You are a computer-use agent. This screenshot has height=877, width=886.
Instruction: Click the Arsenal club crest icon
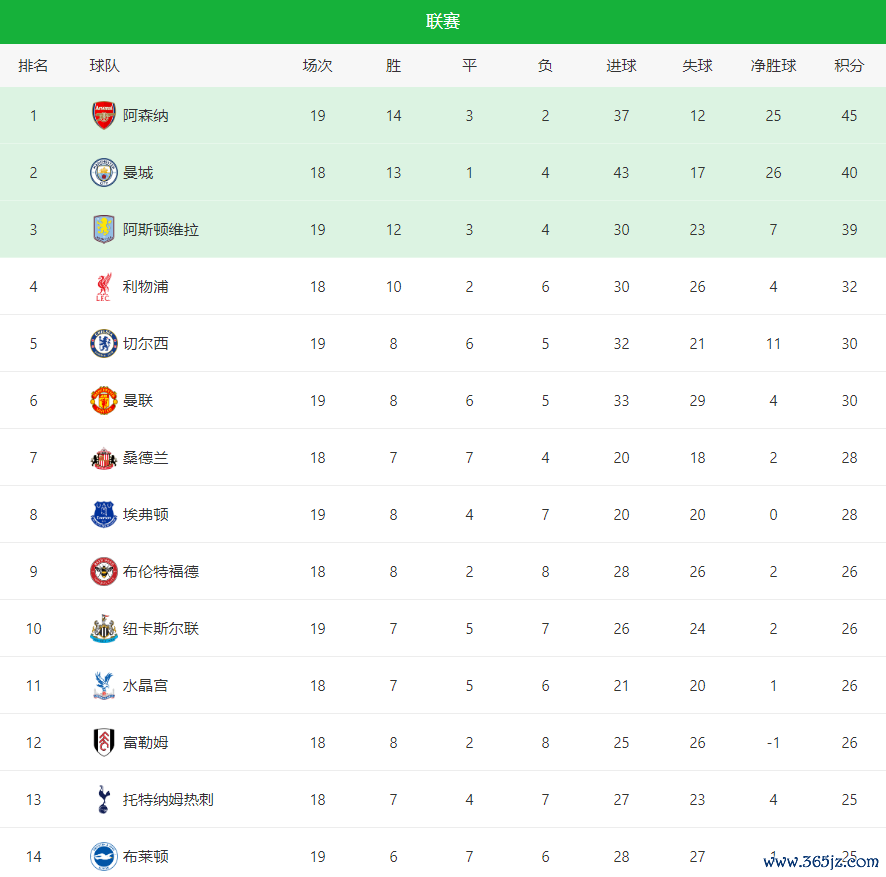[x=104, y=116]
